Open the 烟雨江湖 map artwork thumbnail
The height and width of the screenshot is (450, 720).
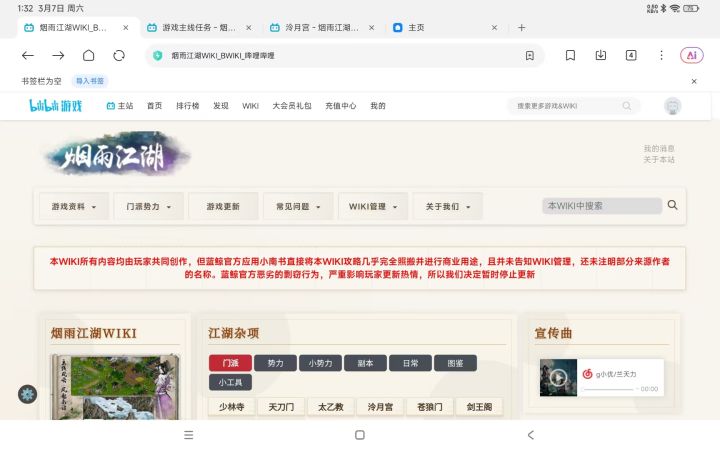pos(115,387)
